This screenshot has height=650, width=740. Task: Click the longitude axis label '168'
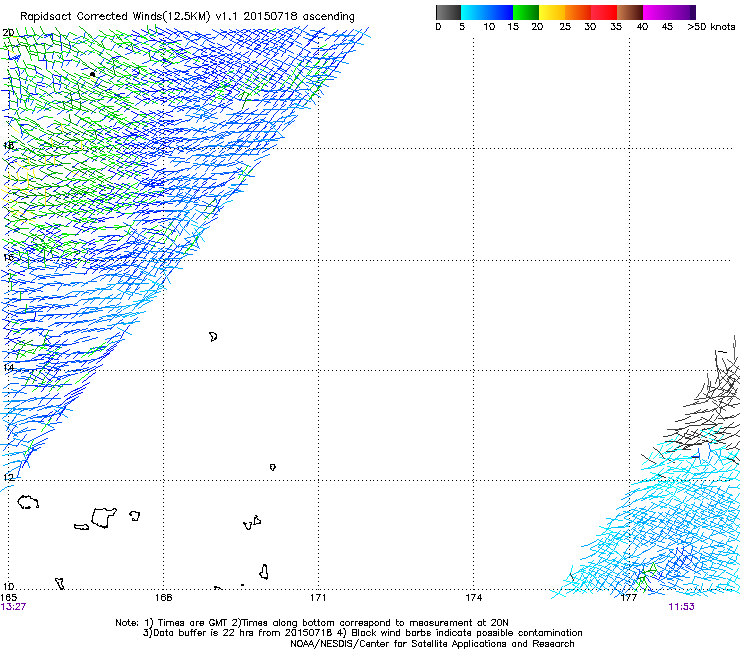163,598
